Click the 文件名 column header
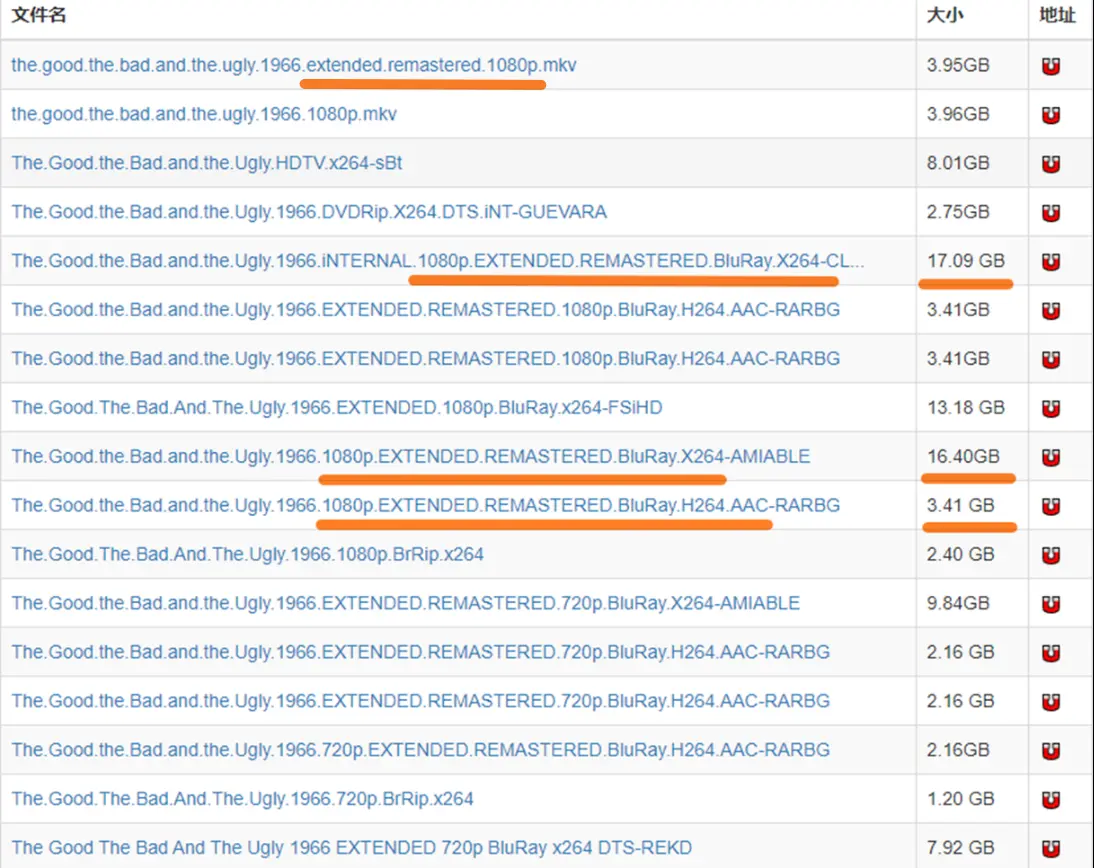 click(39, 17)
